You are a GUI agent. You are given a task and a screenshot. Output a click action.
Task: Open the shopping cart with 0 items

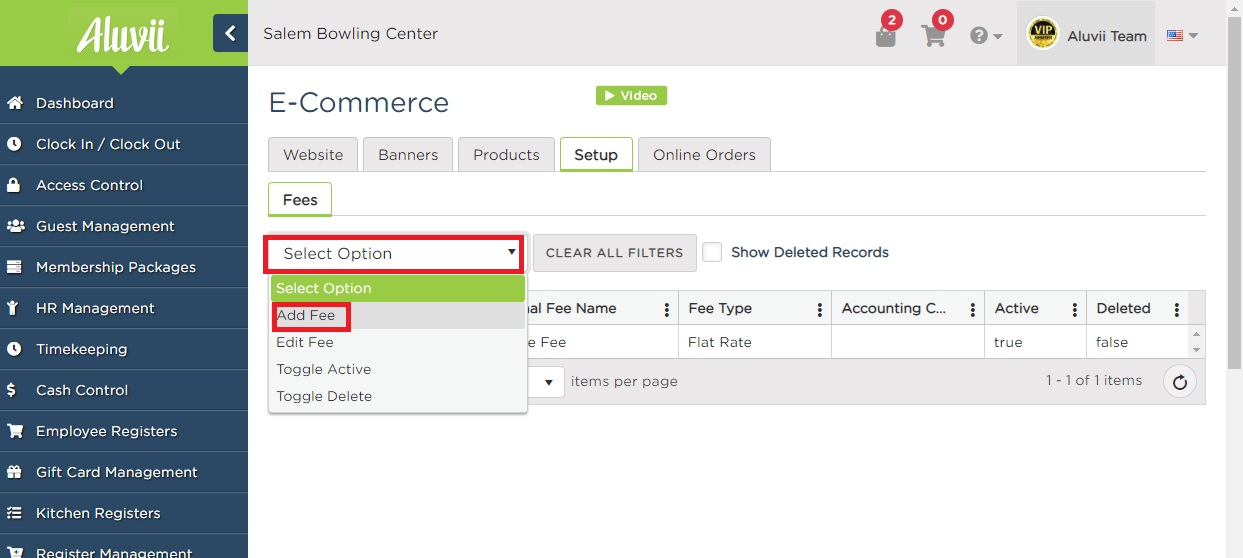click(934, 34)
